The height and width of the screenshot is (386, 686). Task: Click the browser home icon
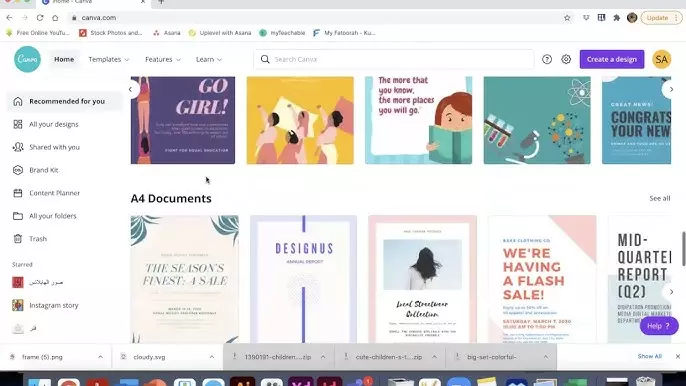(55, 18)
